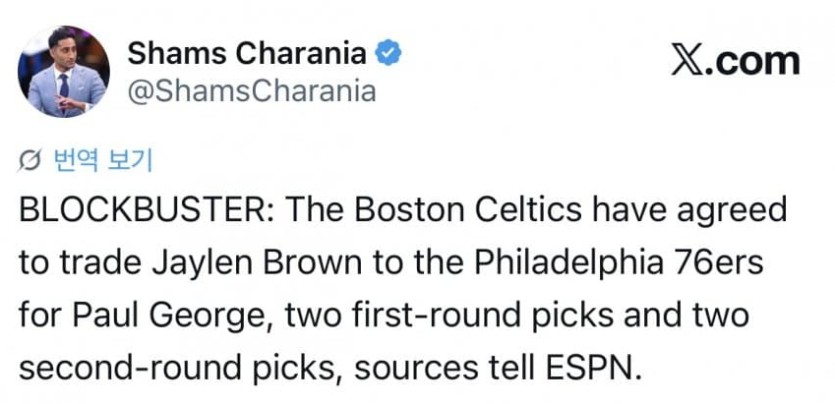This screenshot has height=404, width=835.
Task: Click the .com text of X.com watermark
Action: pyautogui.click(x=755, y=62)
